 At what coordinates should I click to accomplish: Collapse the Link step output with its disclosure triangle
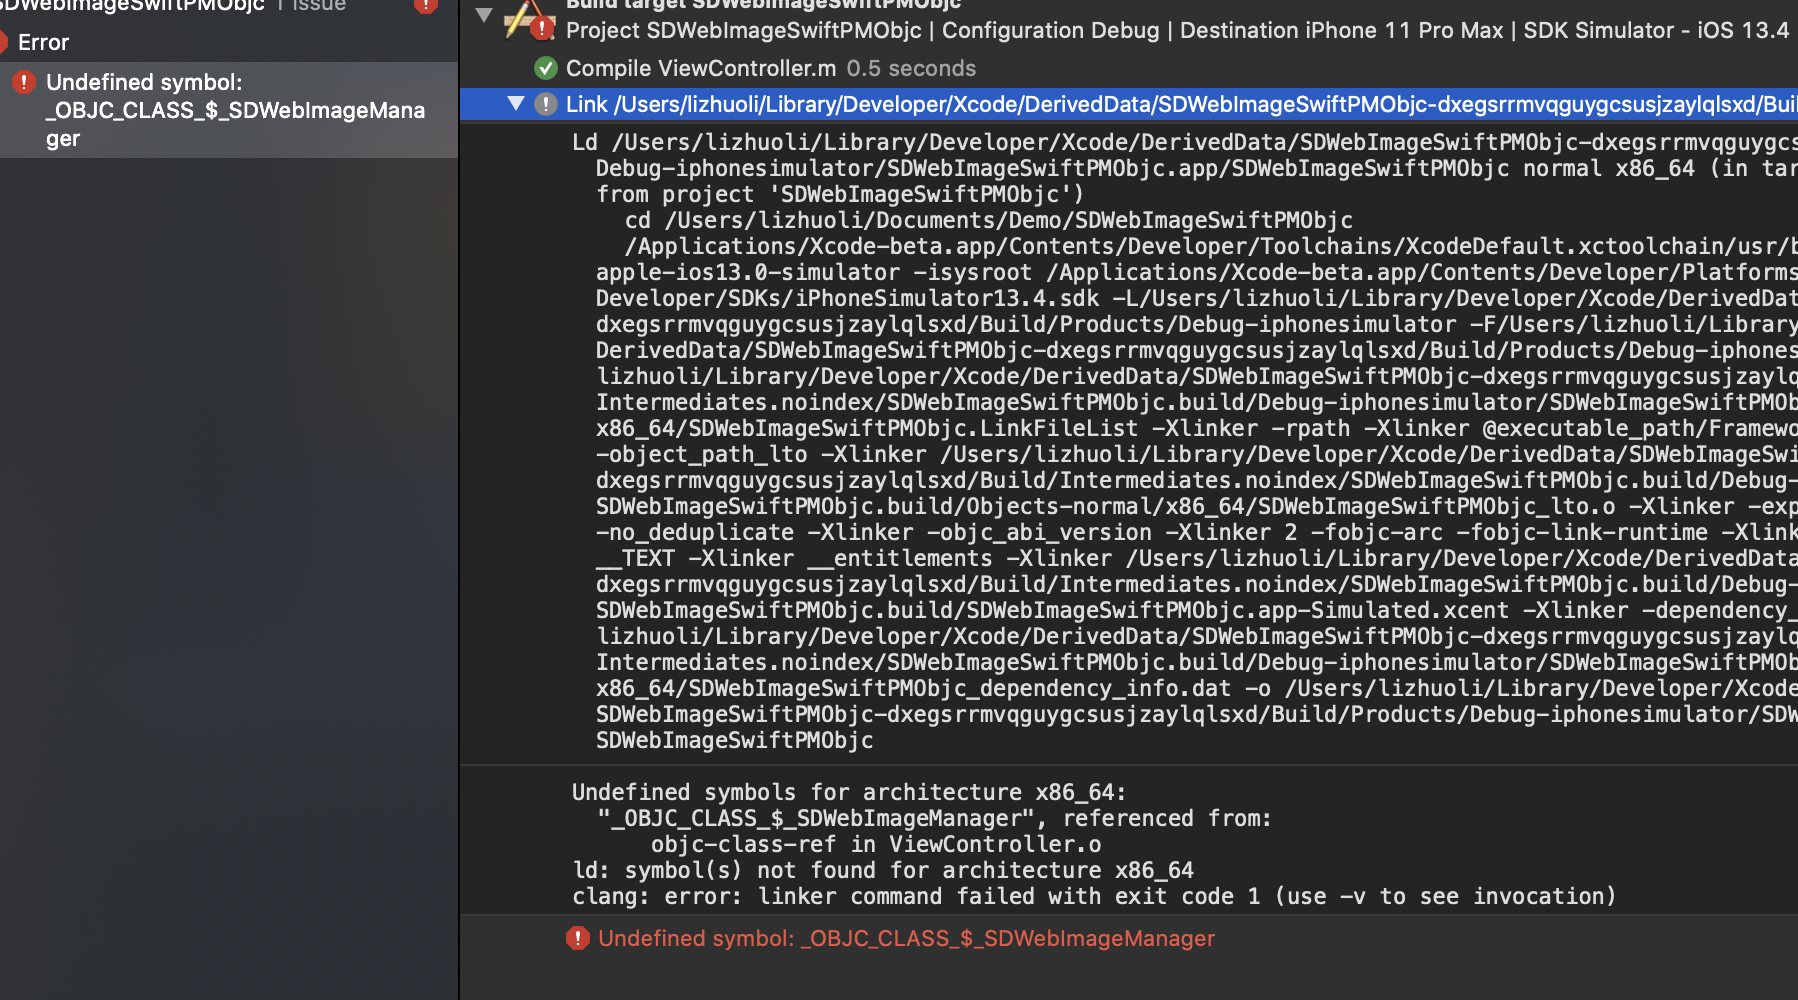tap(516, 103)
